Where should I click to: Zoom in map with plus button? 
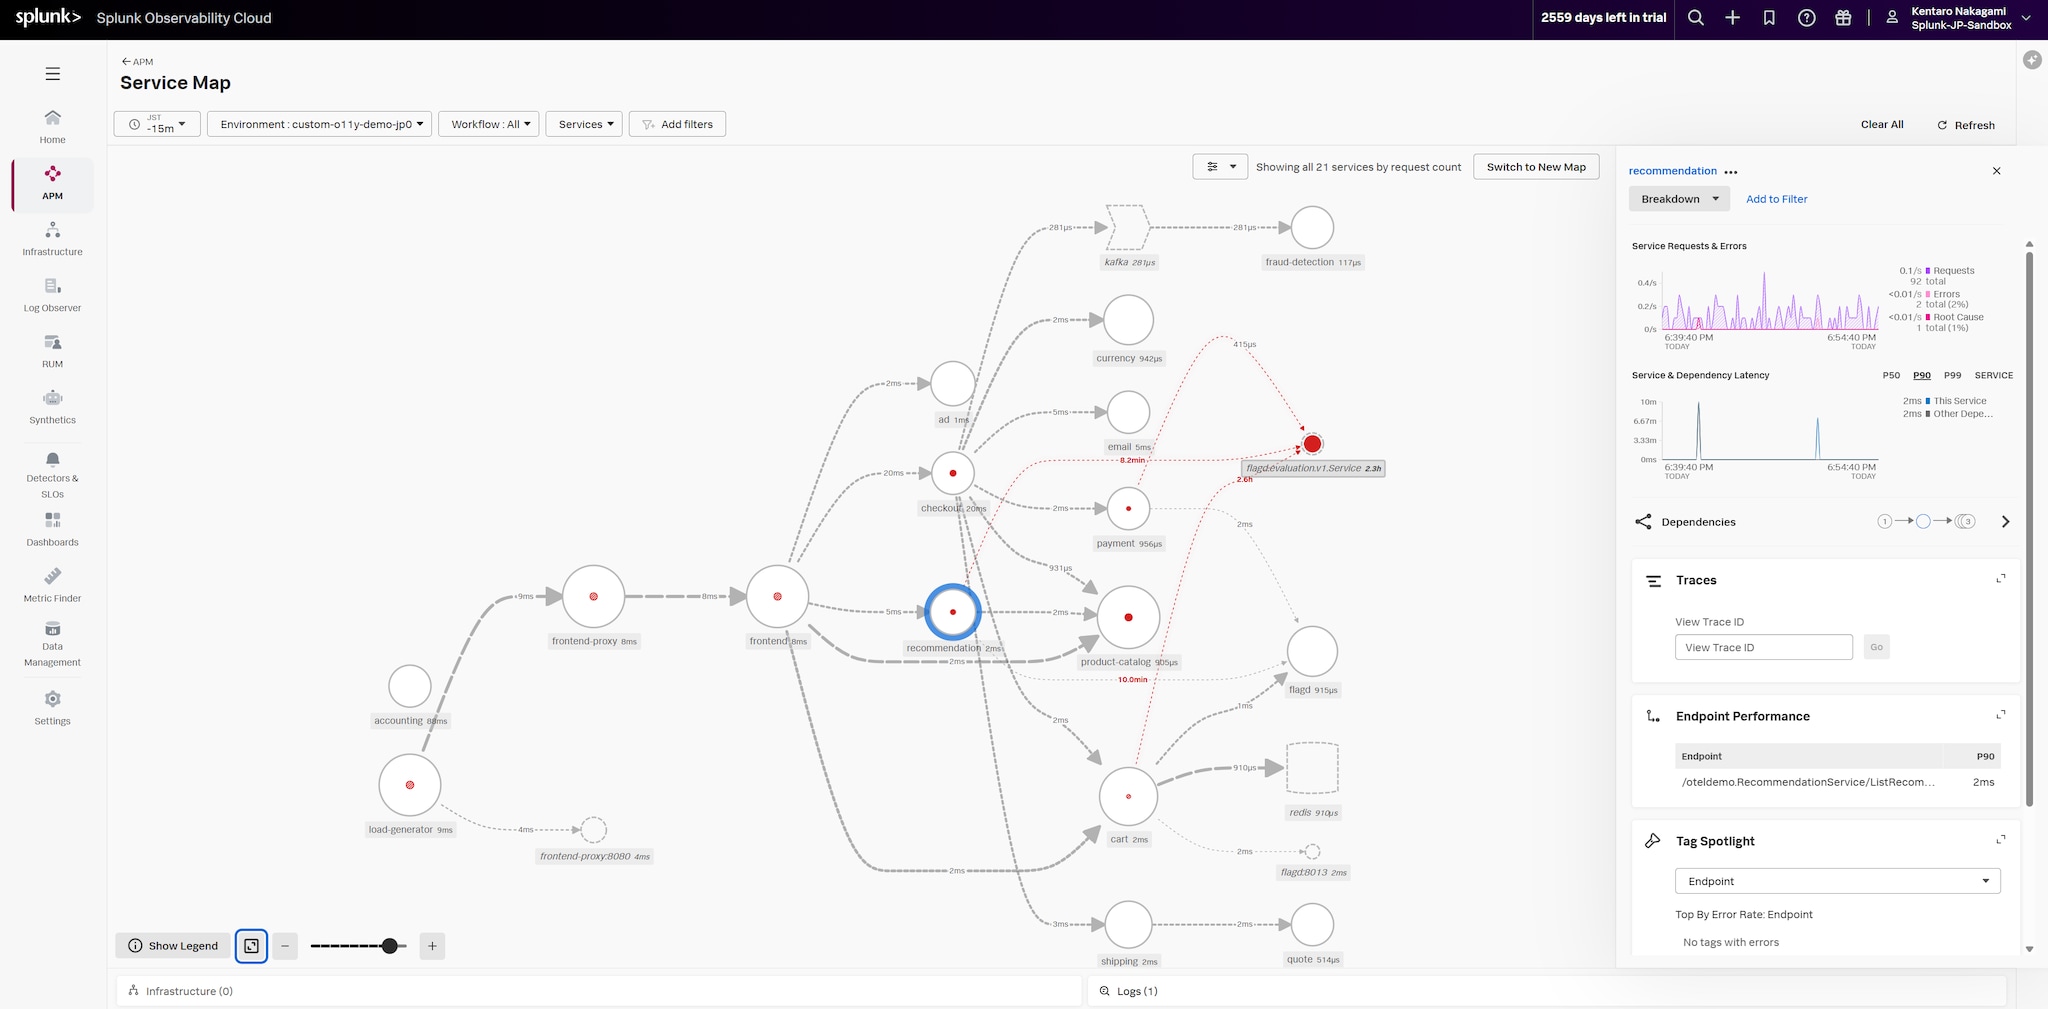pyautogui.click(x=432, y=946)
